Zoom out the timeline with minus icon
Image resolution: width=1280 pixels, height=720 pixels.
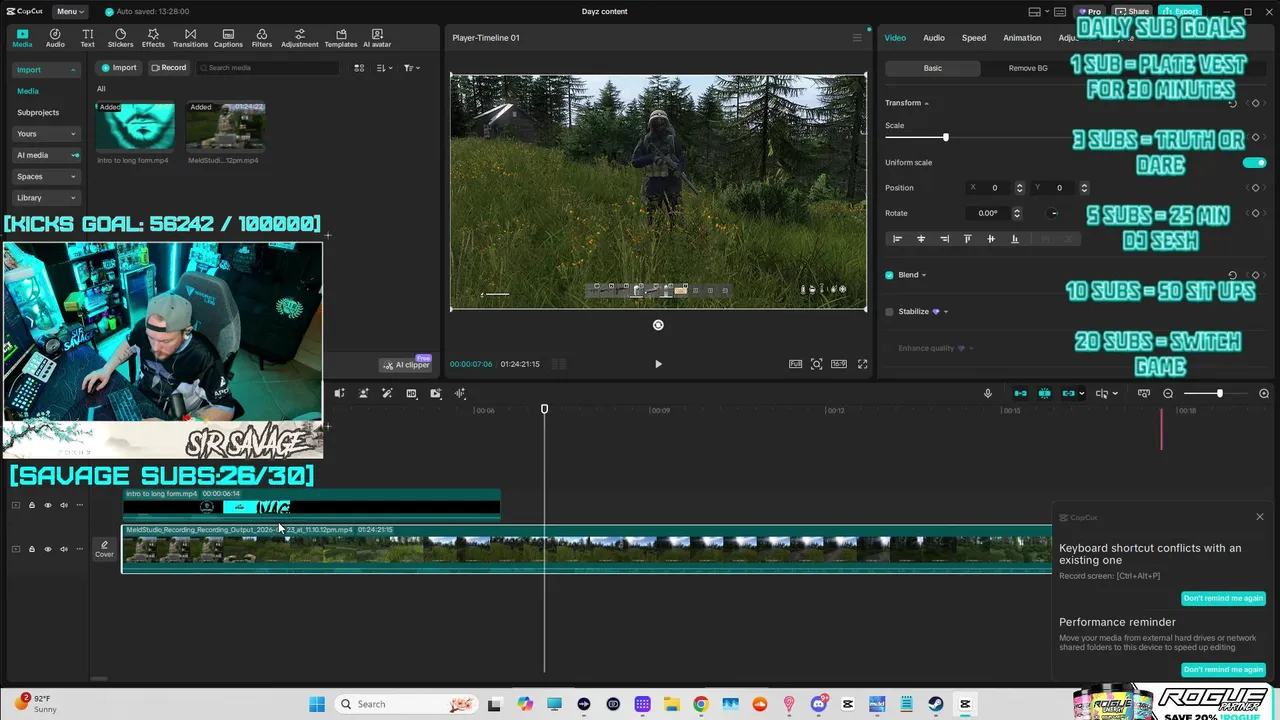pyautogui.click(x=1168, y=394)
